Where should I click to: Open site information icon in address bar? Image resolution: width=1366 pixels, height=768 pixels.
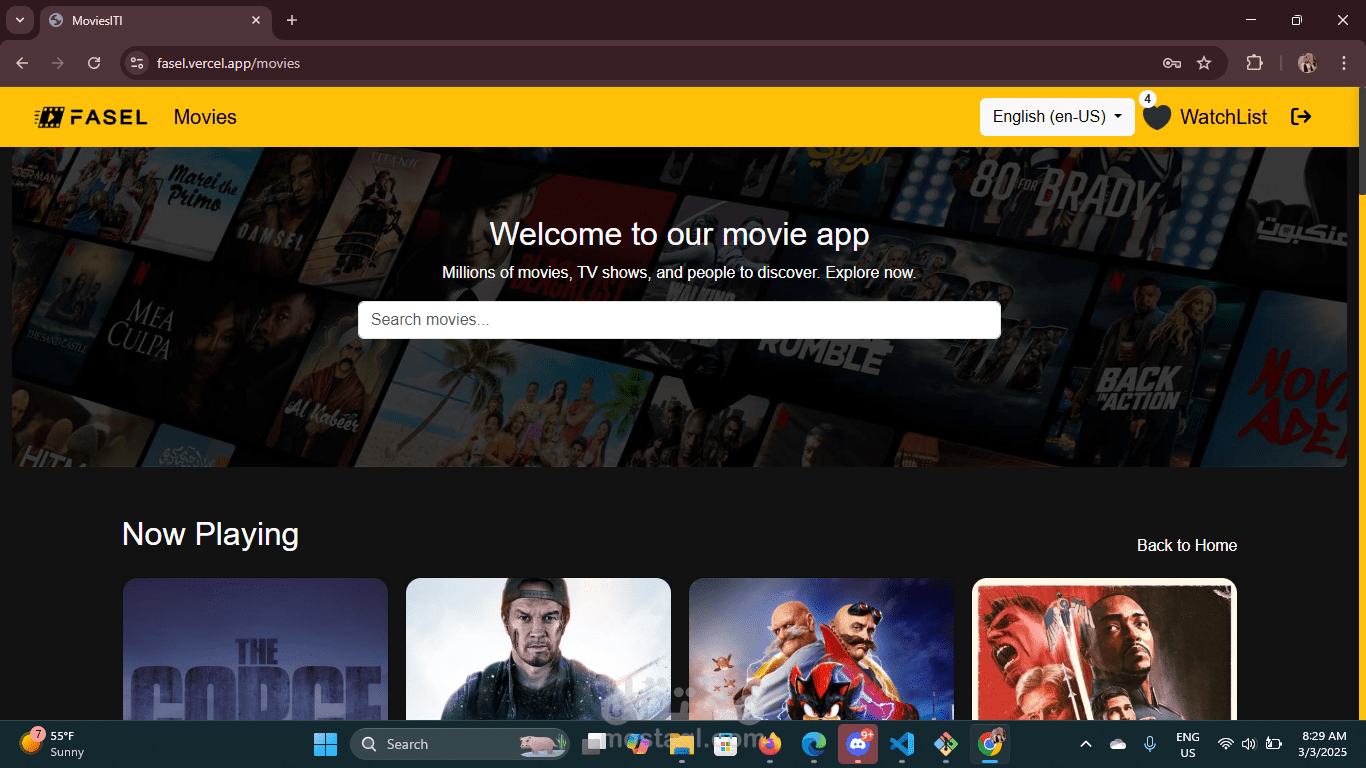tap(138, 63)
